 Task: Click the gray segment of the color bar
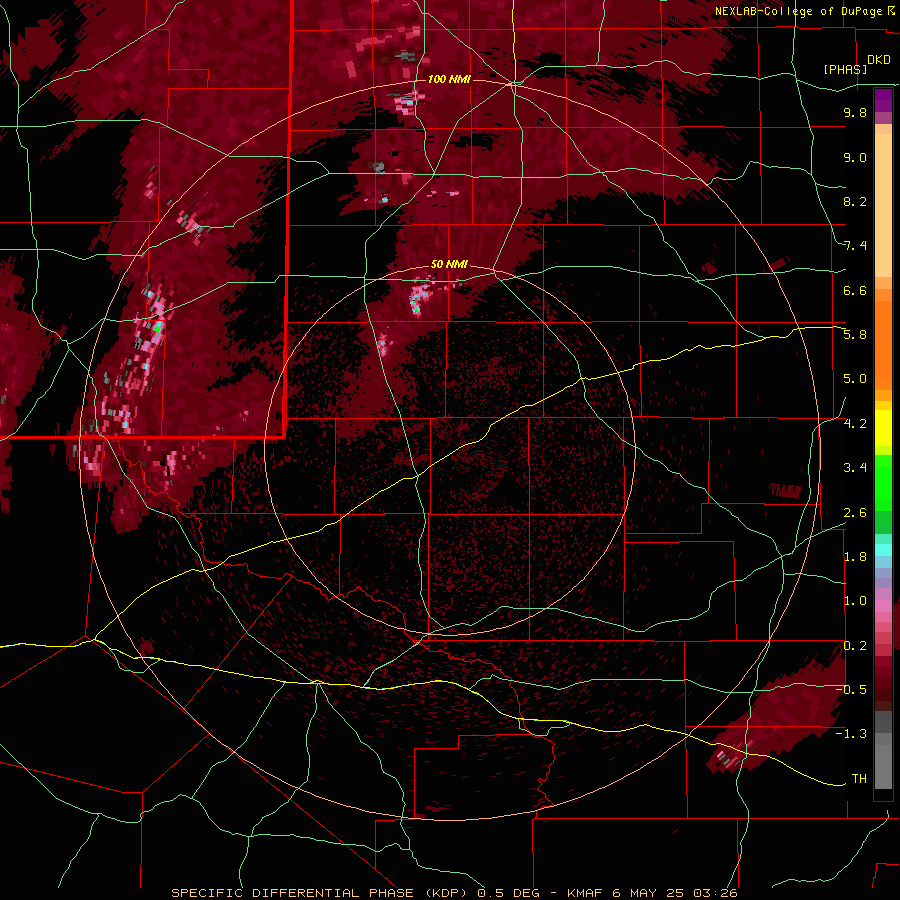point(883,752)
